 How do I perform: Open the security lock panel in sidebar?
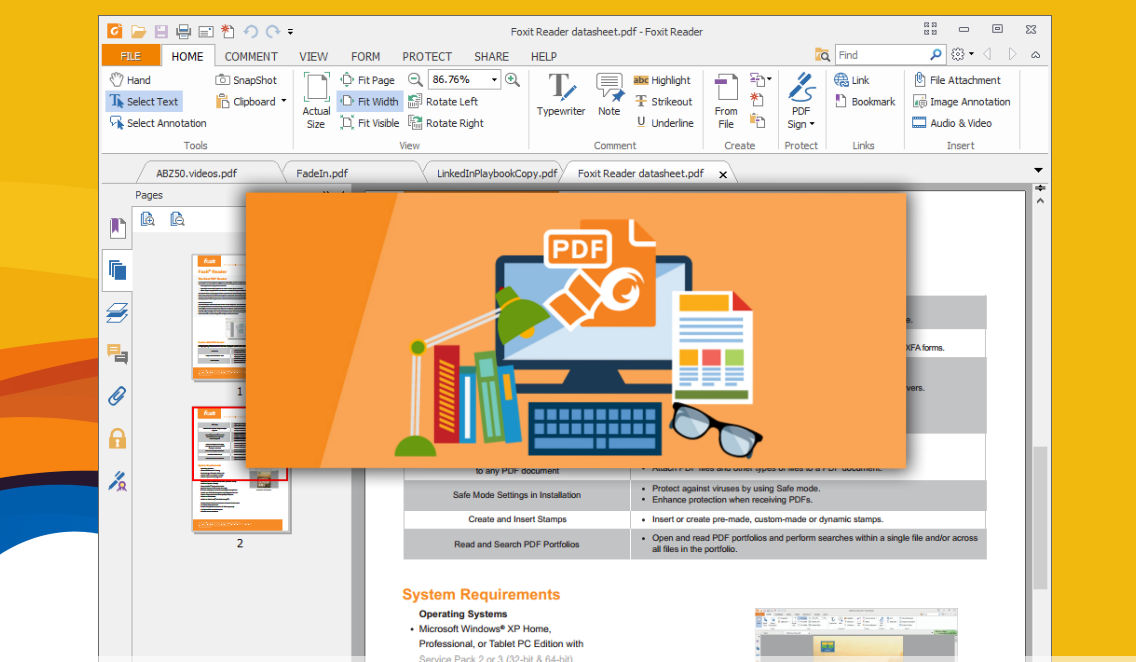117,438
